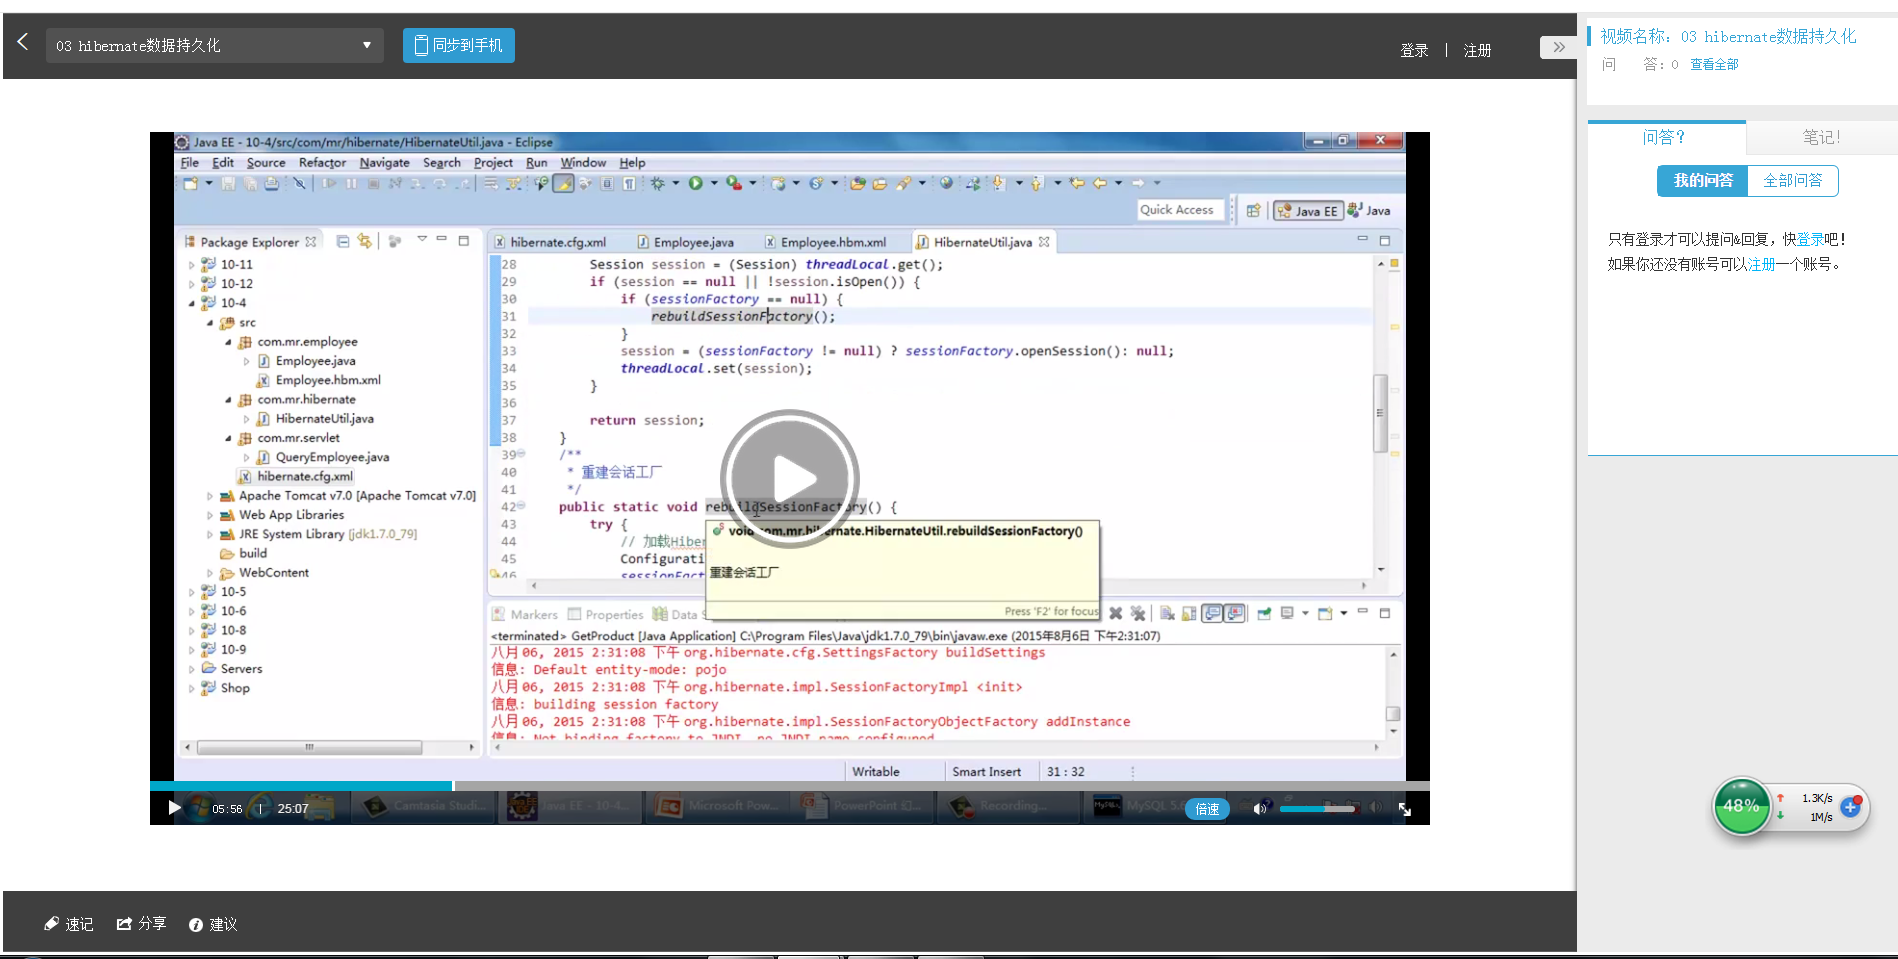This screenshot has width=1898, height=959.
Task: Click the 登录 link in the Q&A message
Action: point(1810,239)
